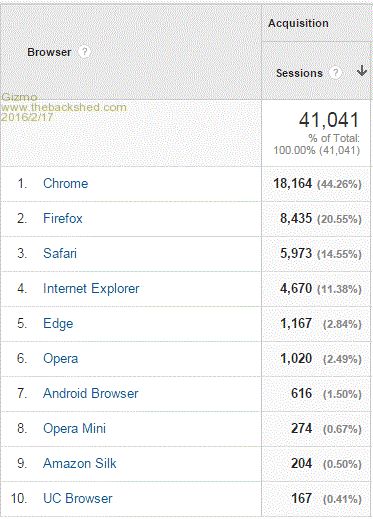Open the Internet Explorer link

click(x=91, y=288)
